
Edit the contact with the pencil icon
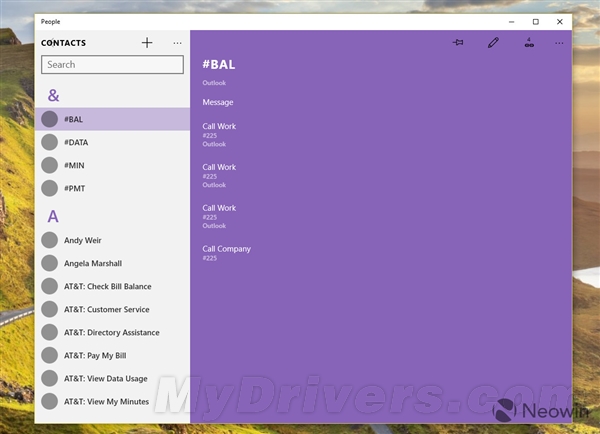tap(492, 43)
